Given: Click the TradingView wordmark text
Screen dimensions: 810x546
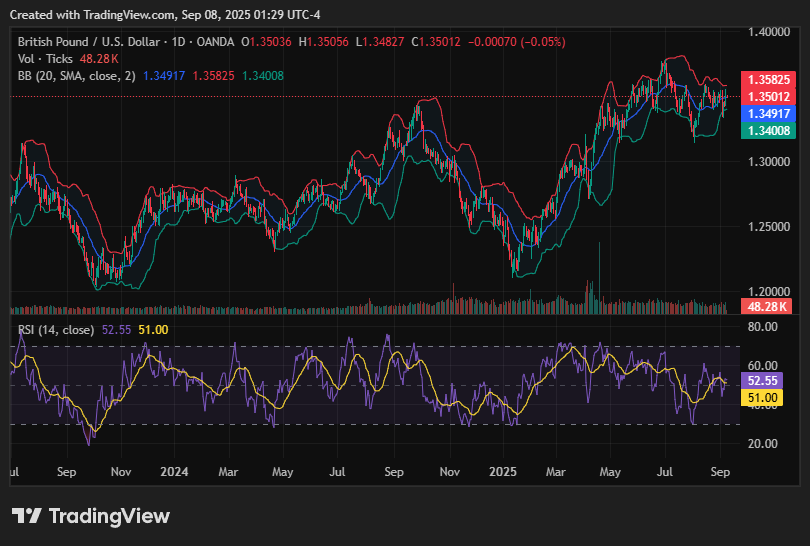Looking at the screenshot, I should 110,516.
